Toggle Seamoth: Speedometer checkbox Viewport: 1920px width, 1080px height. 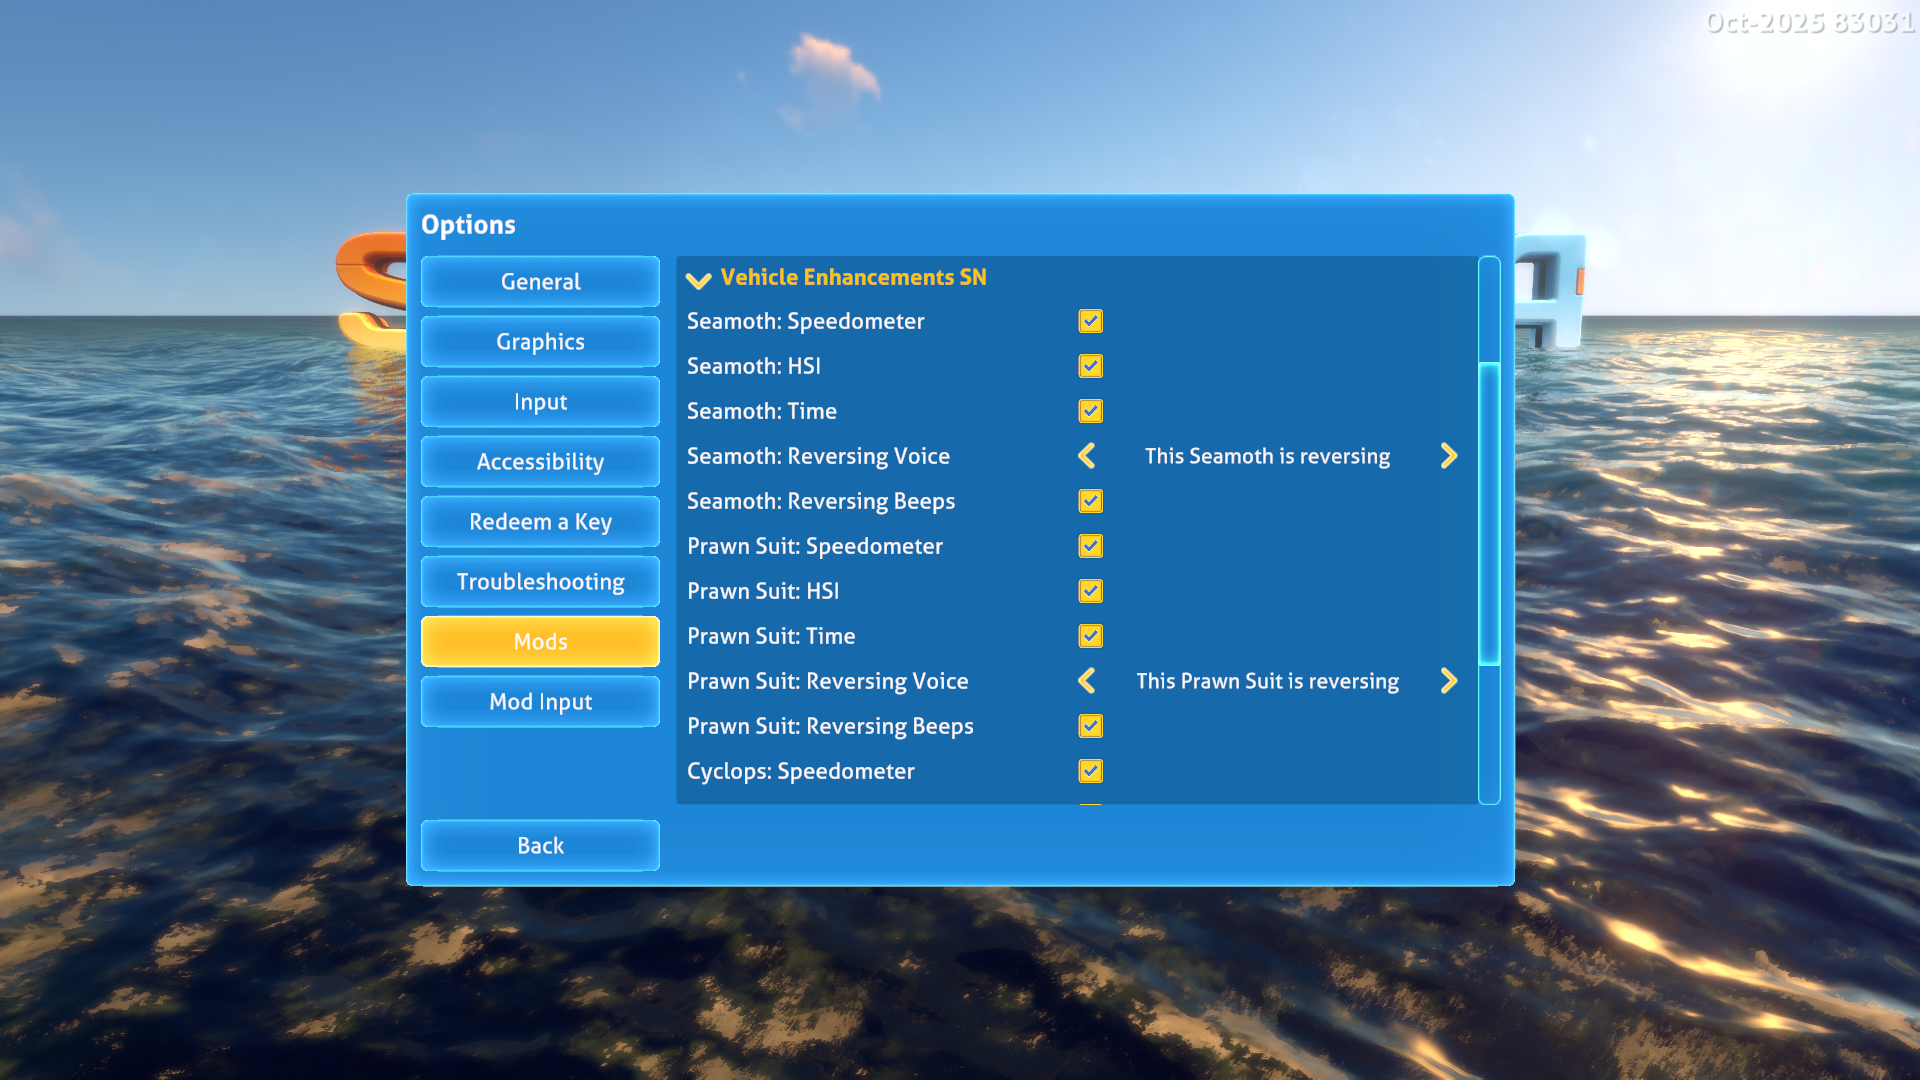[x=1090, y=321]
